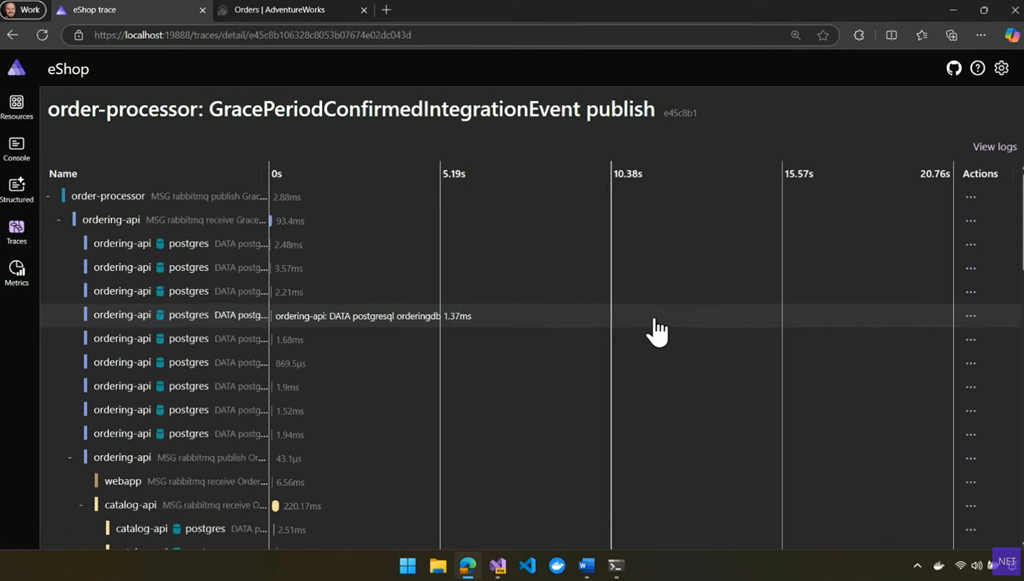The image size is (1024, 581).
Task: Open the Help question mark icon
Action: coord(977,69)
